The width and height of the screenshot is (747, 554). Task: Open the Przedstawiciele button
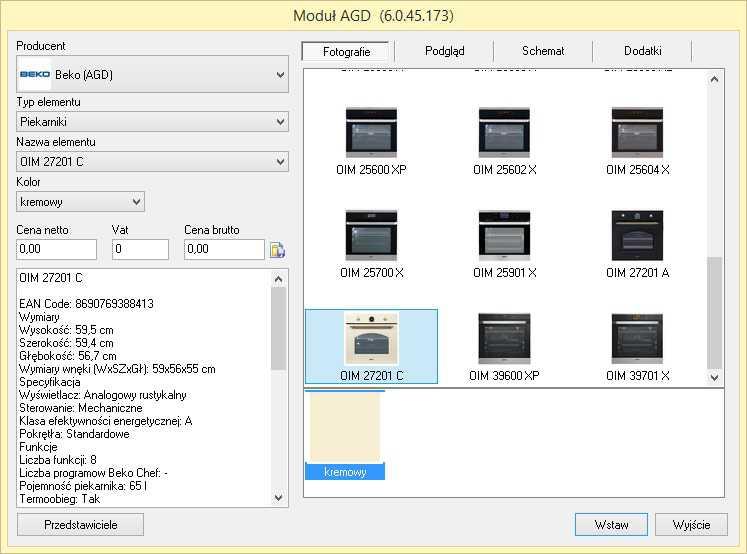[x=81, y=524]
